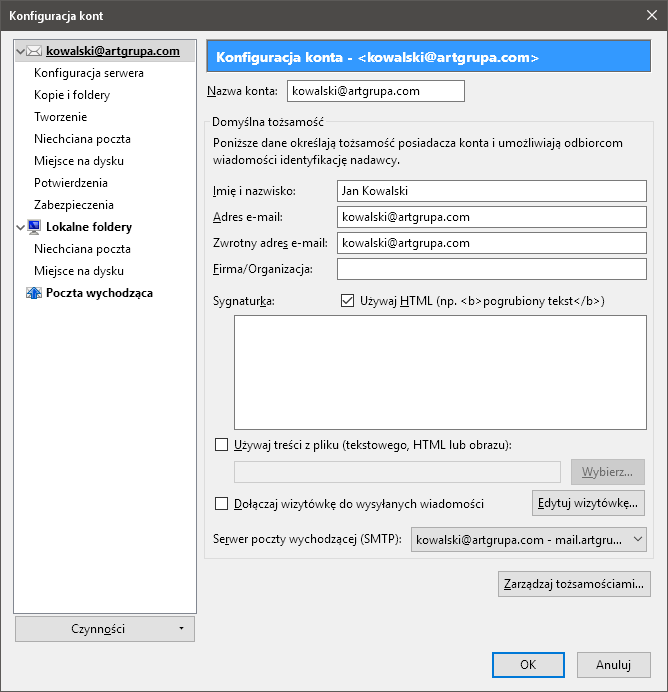
Task: Click the Anuluj button
Action: [x=613, y=665]
